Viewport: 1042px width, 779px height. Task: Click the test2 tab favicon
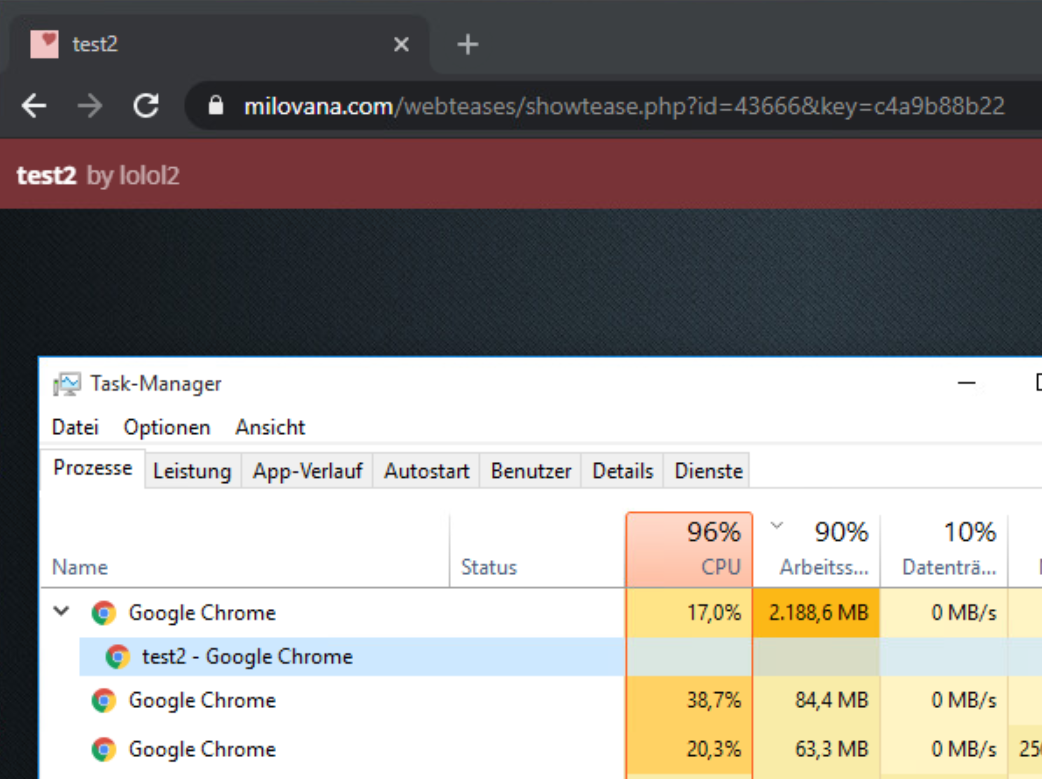tap(45, 44)
